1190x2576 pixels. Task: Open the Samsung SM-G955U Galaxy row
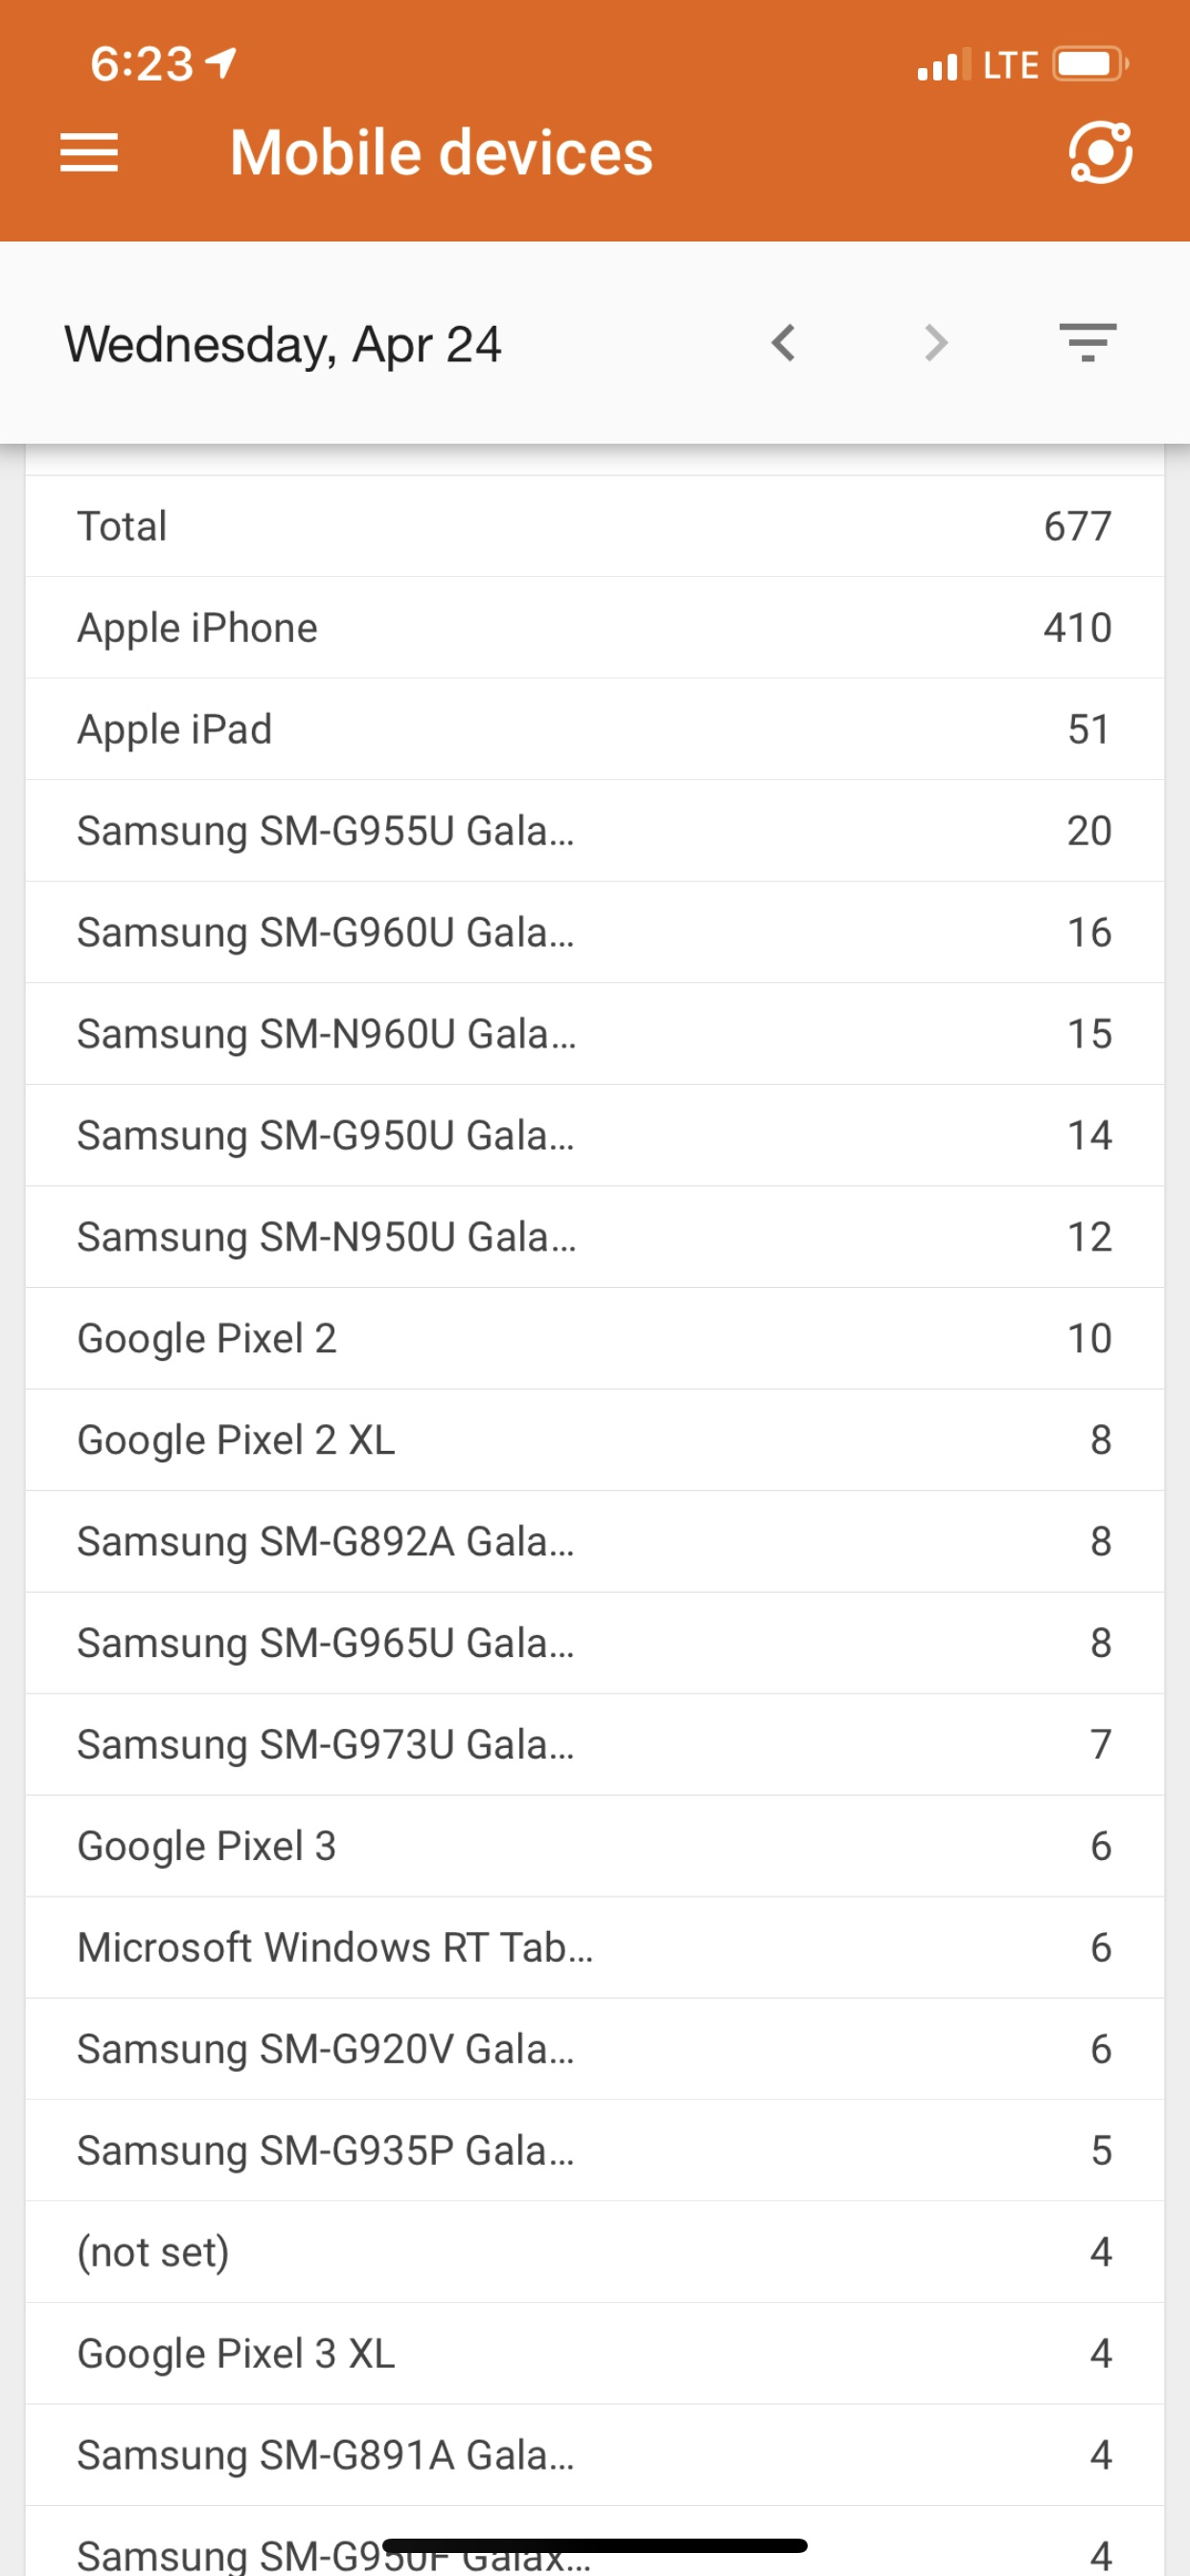coord(594,831)
